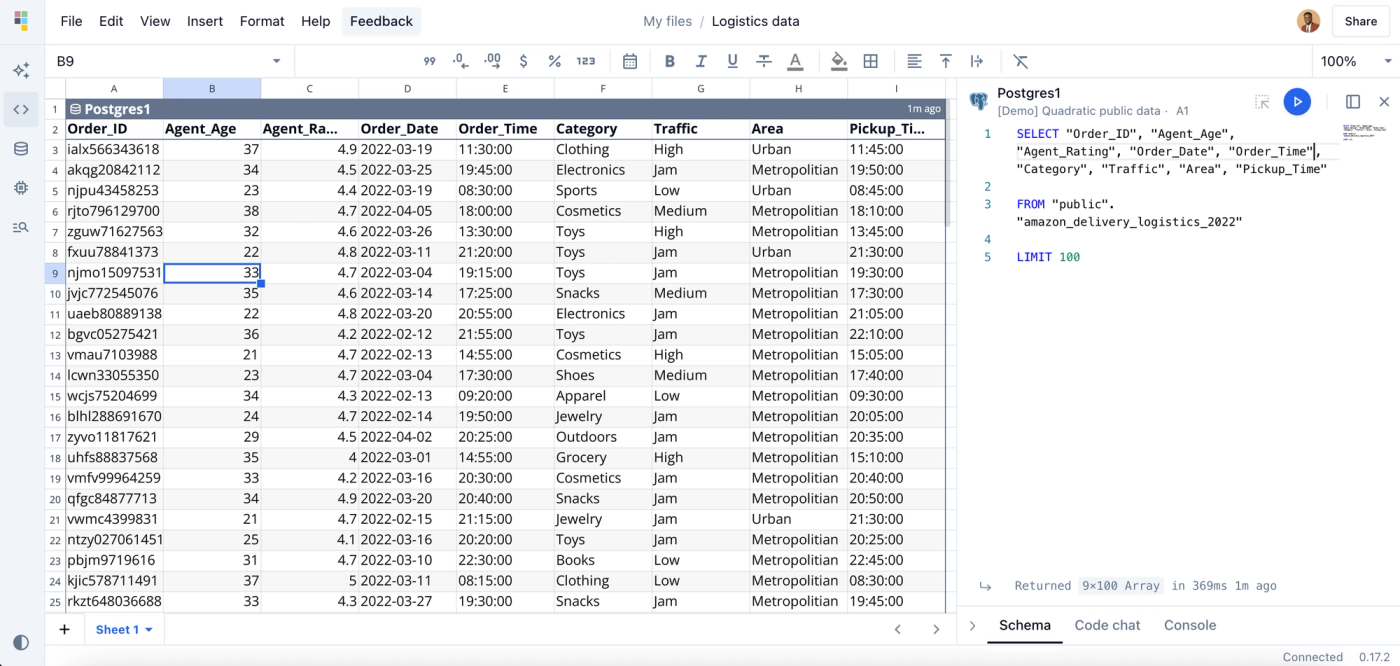Increase decimal places
Image resolution: width=1400 pixels, height=666 pixels.
(492, 61)
